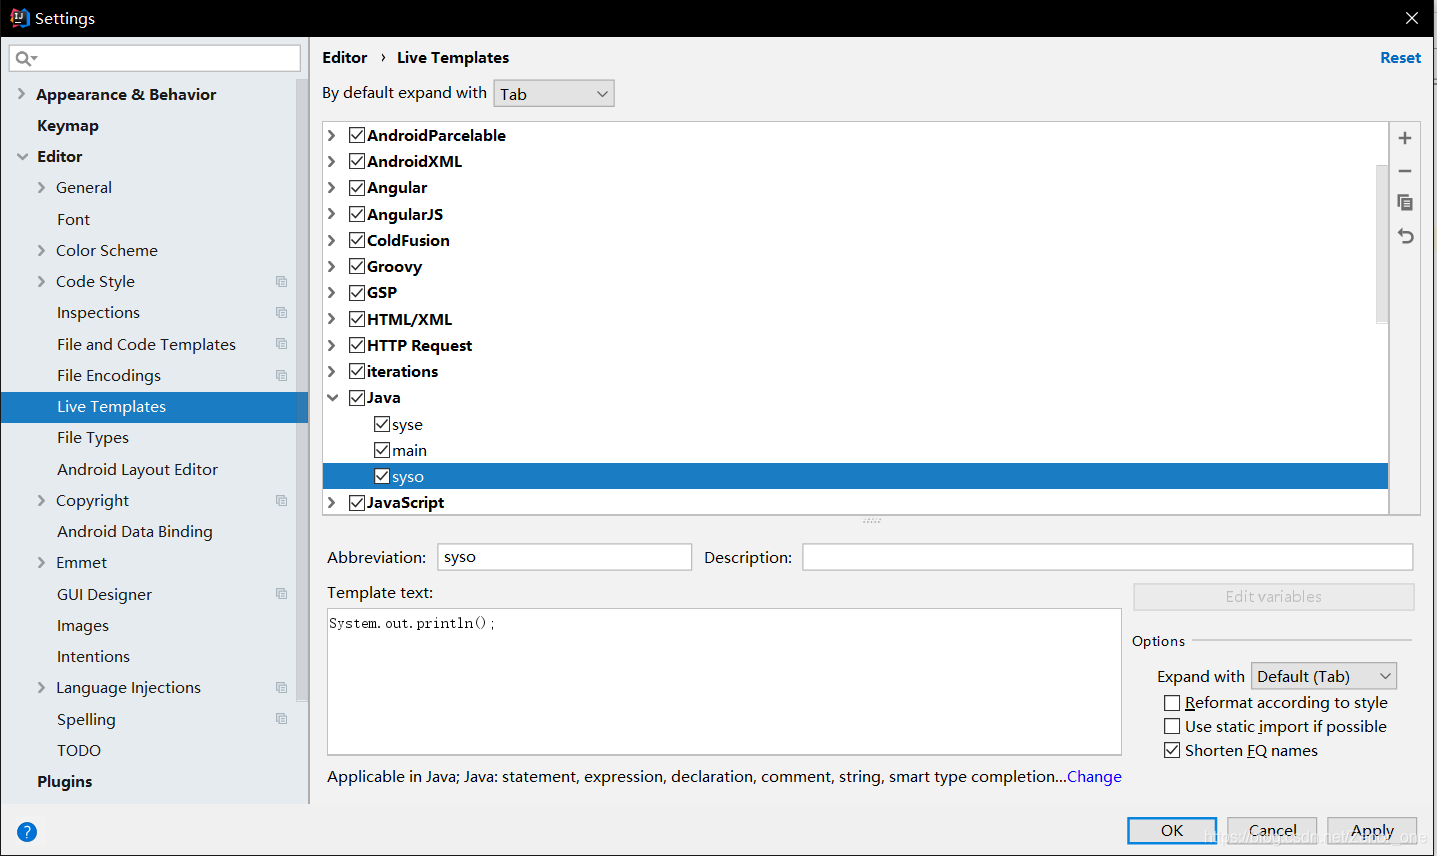The height and width of the screenshot is (856, 1437).
Task: Focus the Abbreviation input field
Action: coord(565,557)
